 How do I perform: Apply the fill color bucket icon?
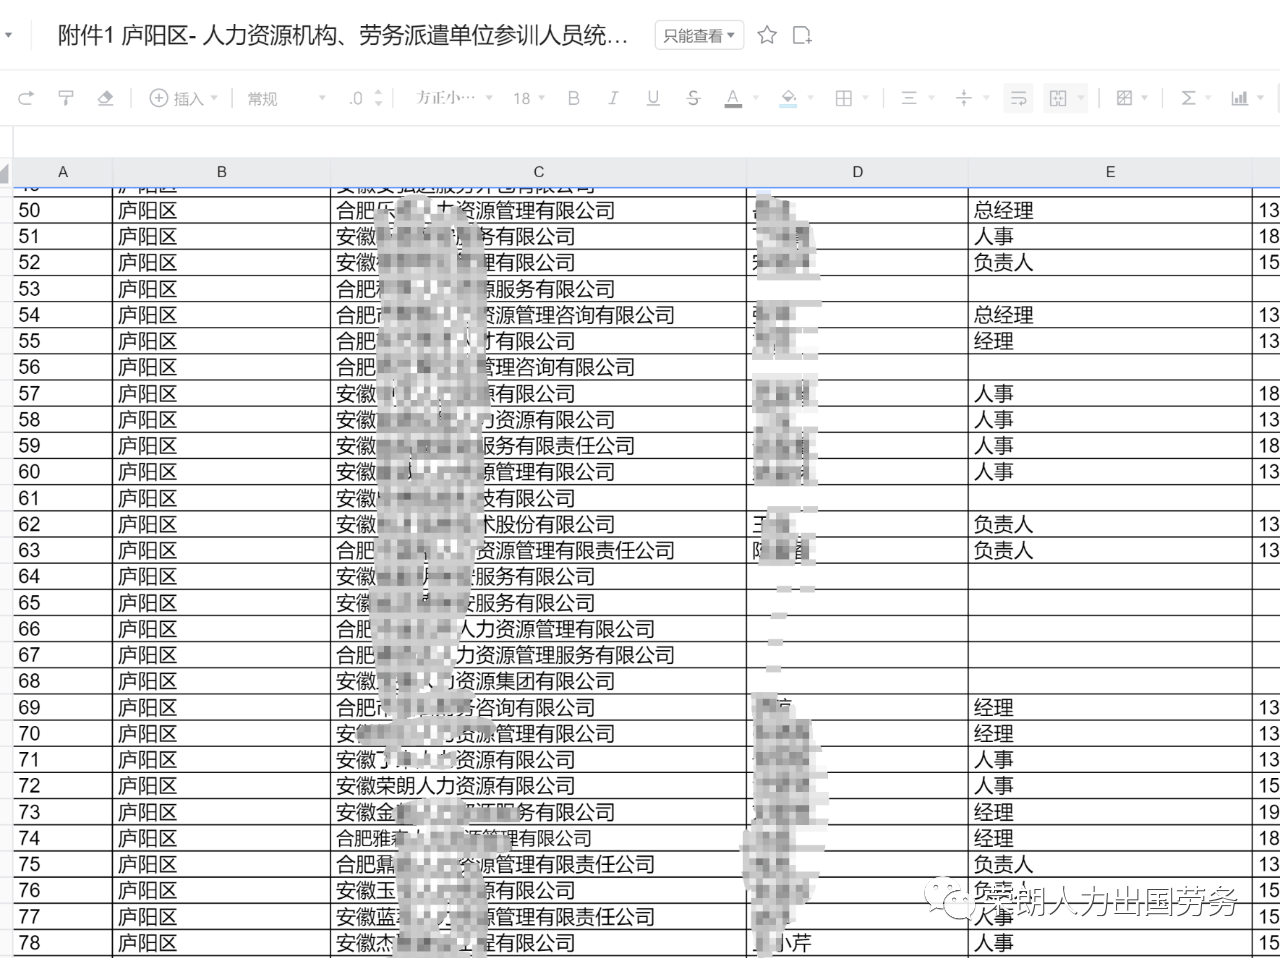pos(789,98)
